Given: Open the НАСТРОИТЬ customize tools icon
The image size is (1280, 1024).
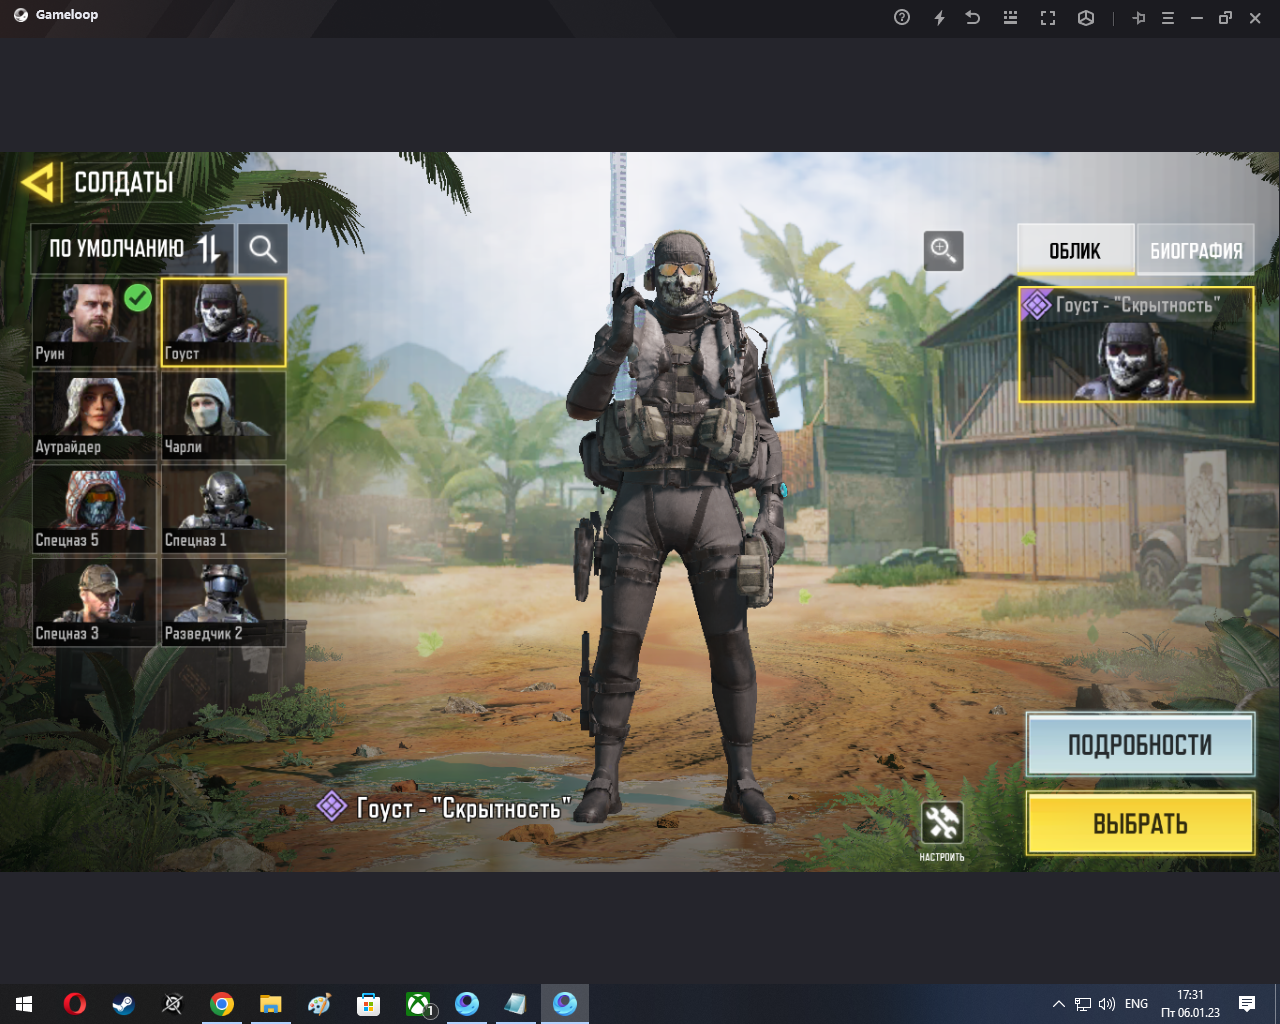Looking at the screenshot, I should click(942, 823).
